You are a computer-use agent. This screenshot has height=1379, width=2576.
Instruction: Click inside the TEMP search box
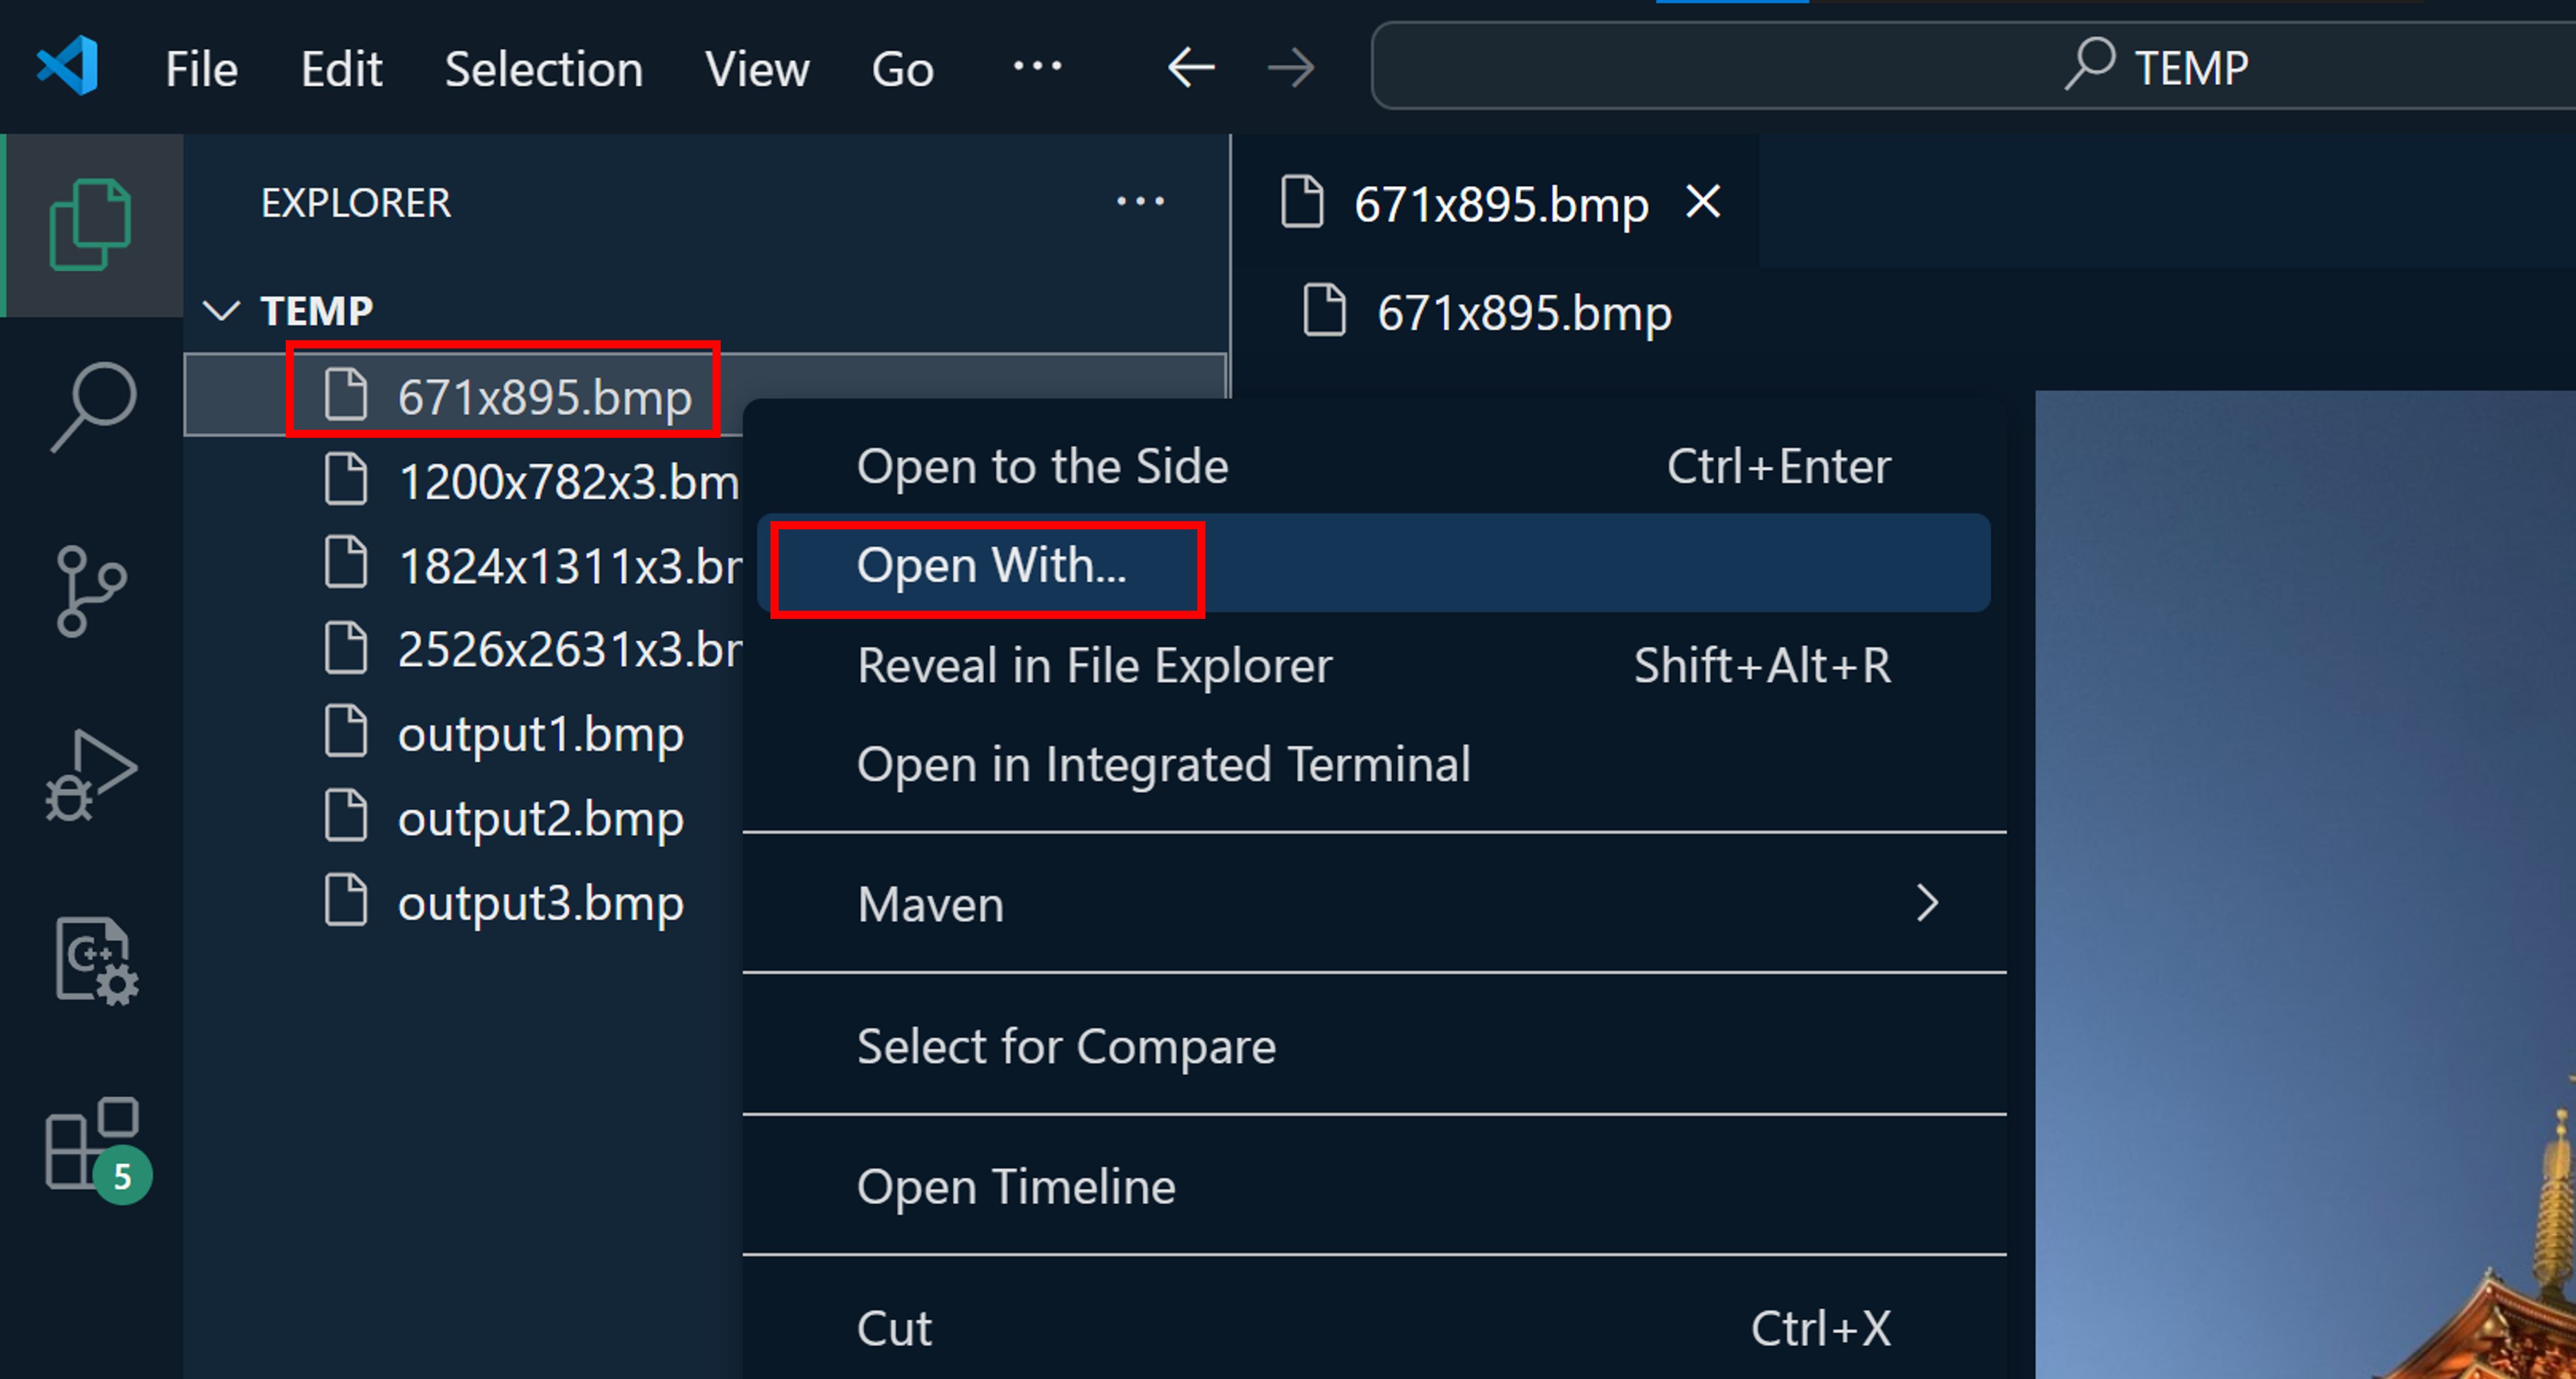1900,67
